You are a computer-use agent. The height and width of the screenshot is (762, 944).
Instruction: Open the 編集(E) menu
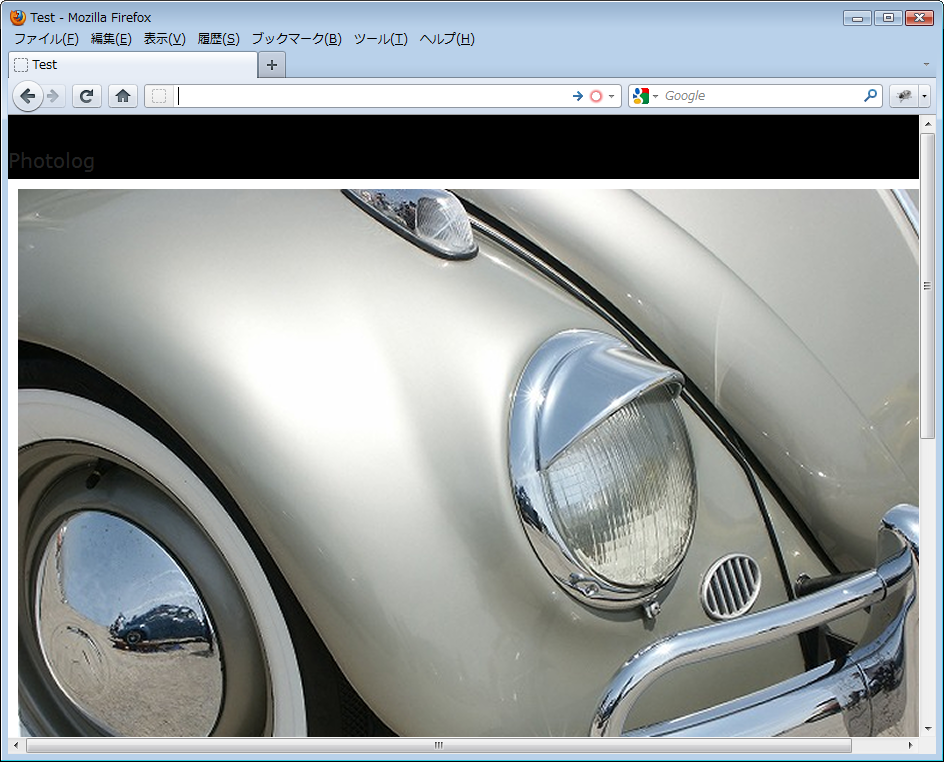tap(111, 39)
